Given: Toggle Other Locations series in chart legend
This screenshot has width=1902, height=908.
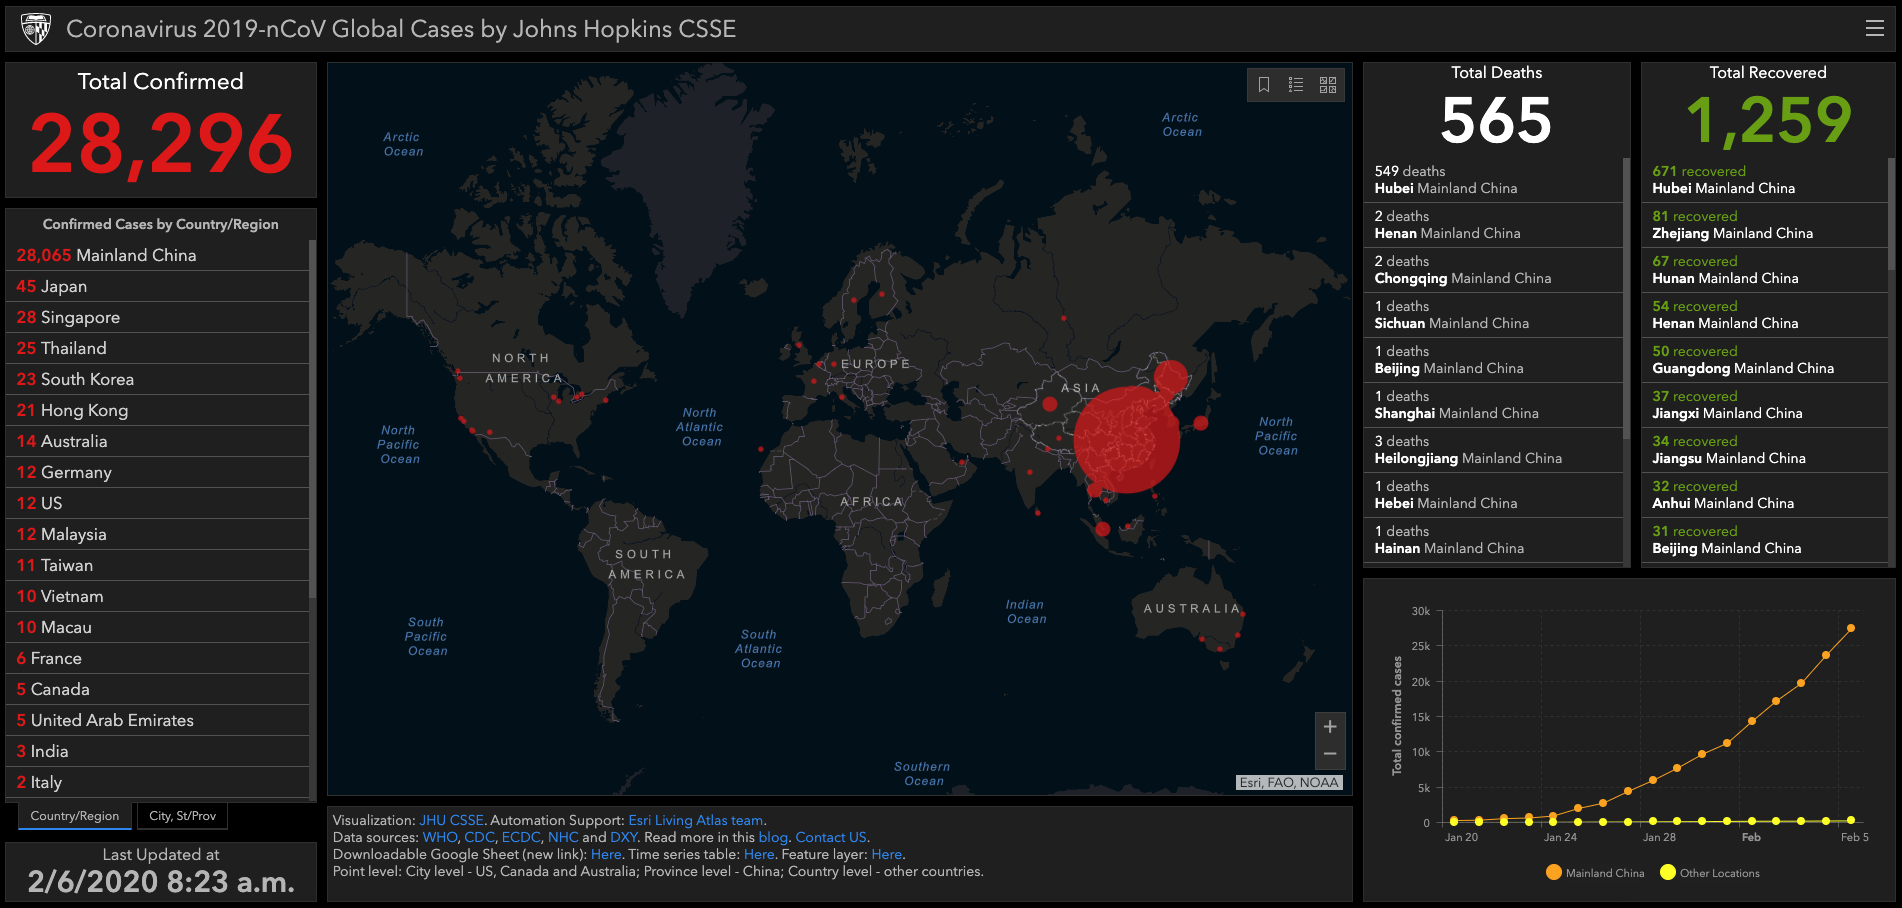Looking at the screenshot, I should coord(1710,873).
